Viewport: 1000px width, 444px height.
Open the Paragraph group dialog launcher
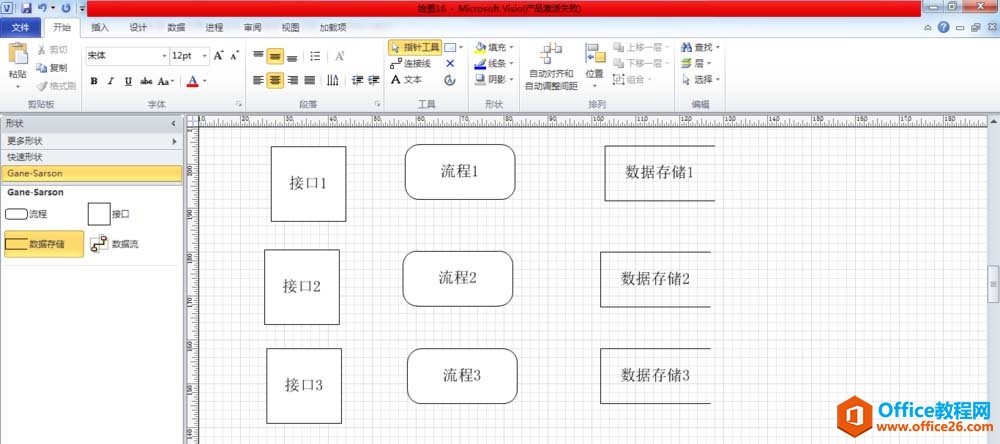coord(378,103)
